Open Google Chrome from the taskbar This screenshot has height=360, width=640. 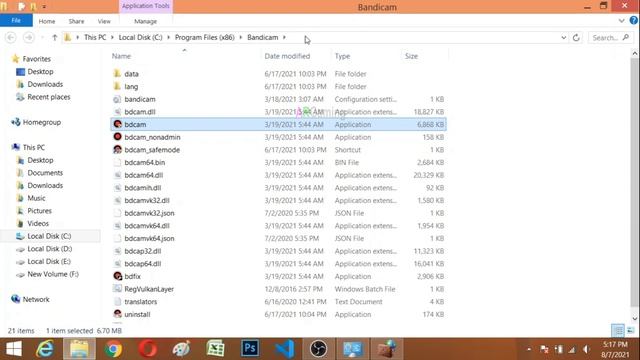click(113, 349)
